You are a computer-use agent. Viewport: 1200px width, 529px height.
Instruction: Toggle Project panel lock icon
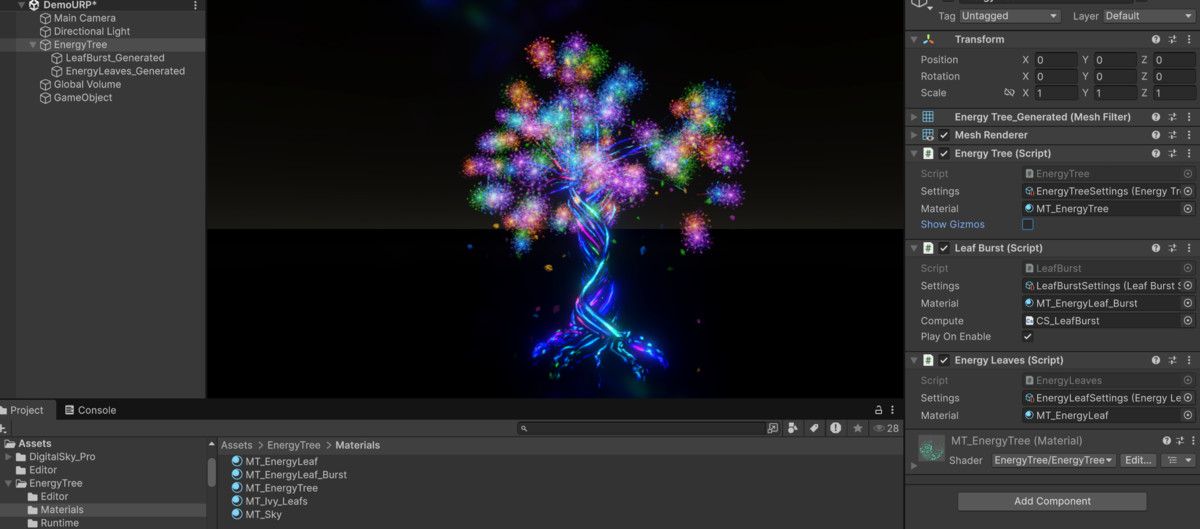[878, 410]
